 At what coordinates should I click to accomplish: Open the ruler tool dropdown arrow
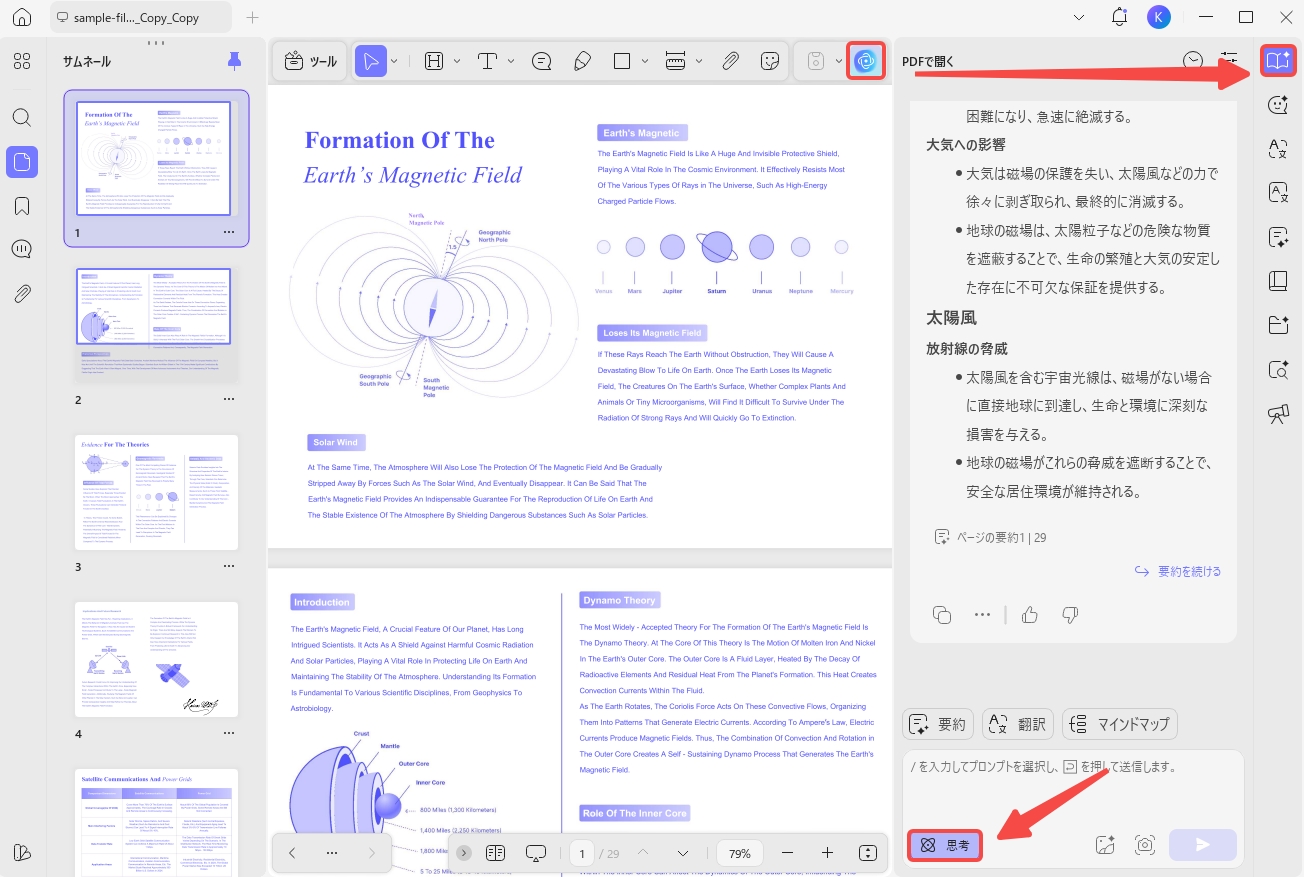click(x=699, y=61)
